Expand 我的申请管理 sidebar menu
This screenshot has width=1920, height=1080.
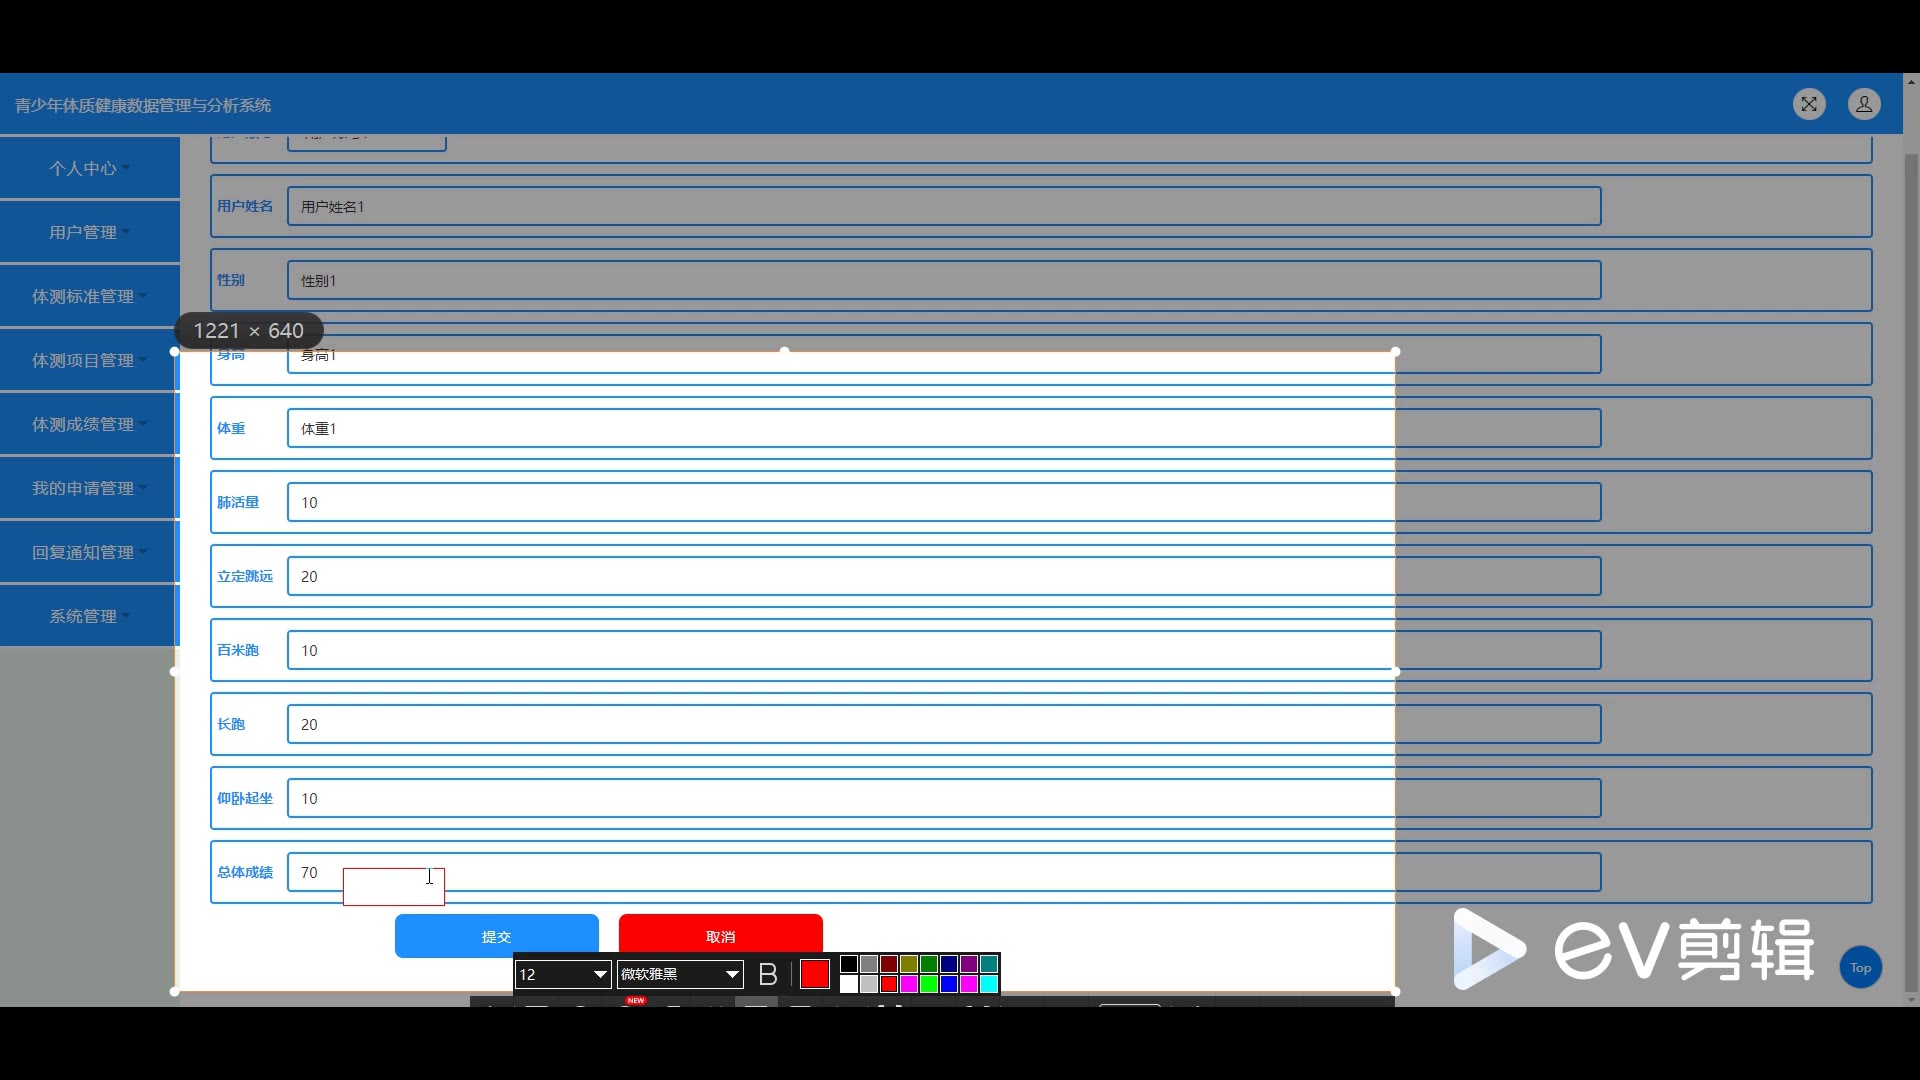click(90, 488)
